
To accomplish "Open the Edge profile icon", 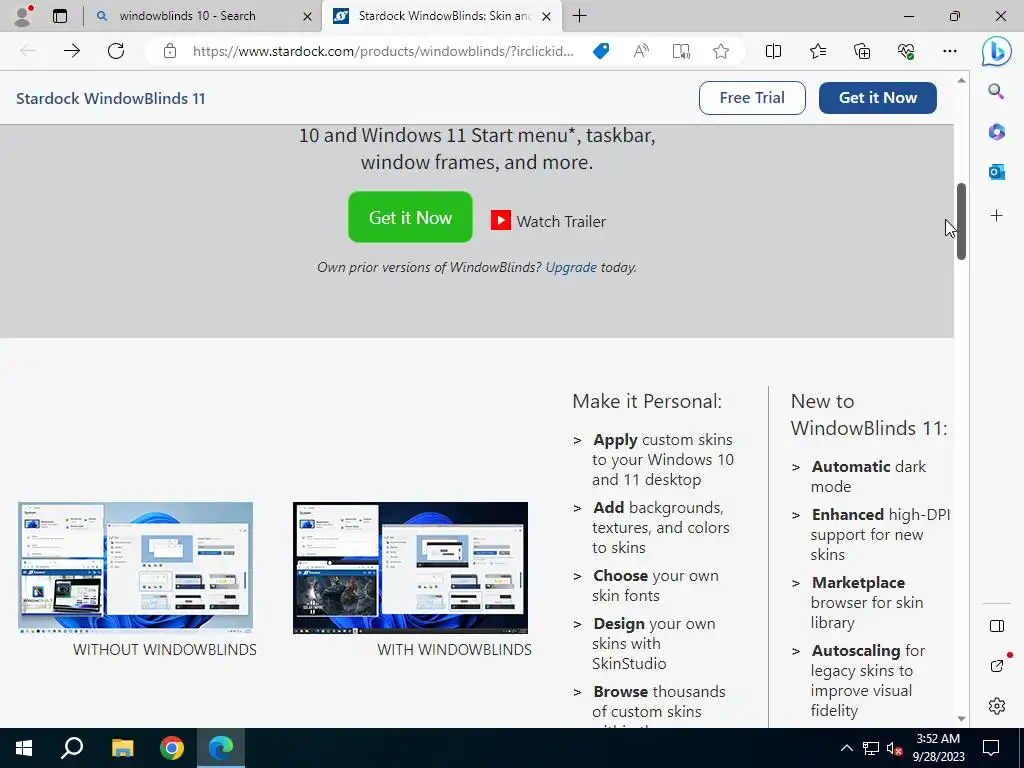I will point(24,16).
